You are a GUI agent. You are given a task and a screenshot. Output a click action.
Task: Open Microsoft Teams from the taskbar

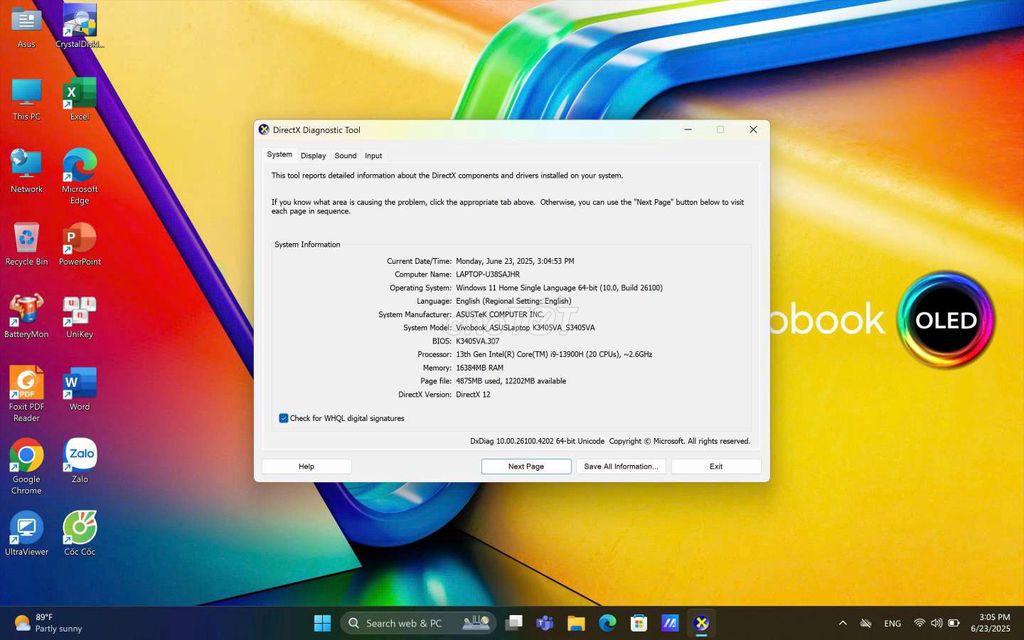point(545,623)
